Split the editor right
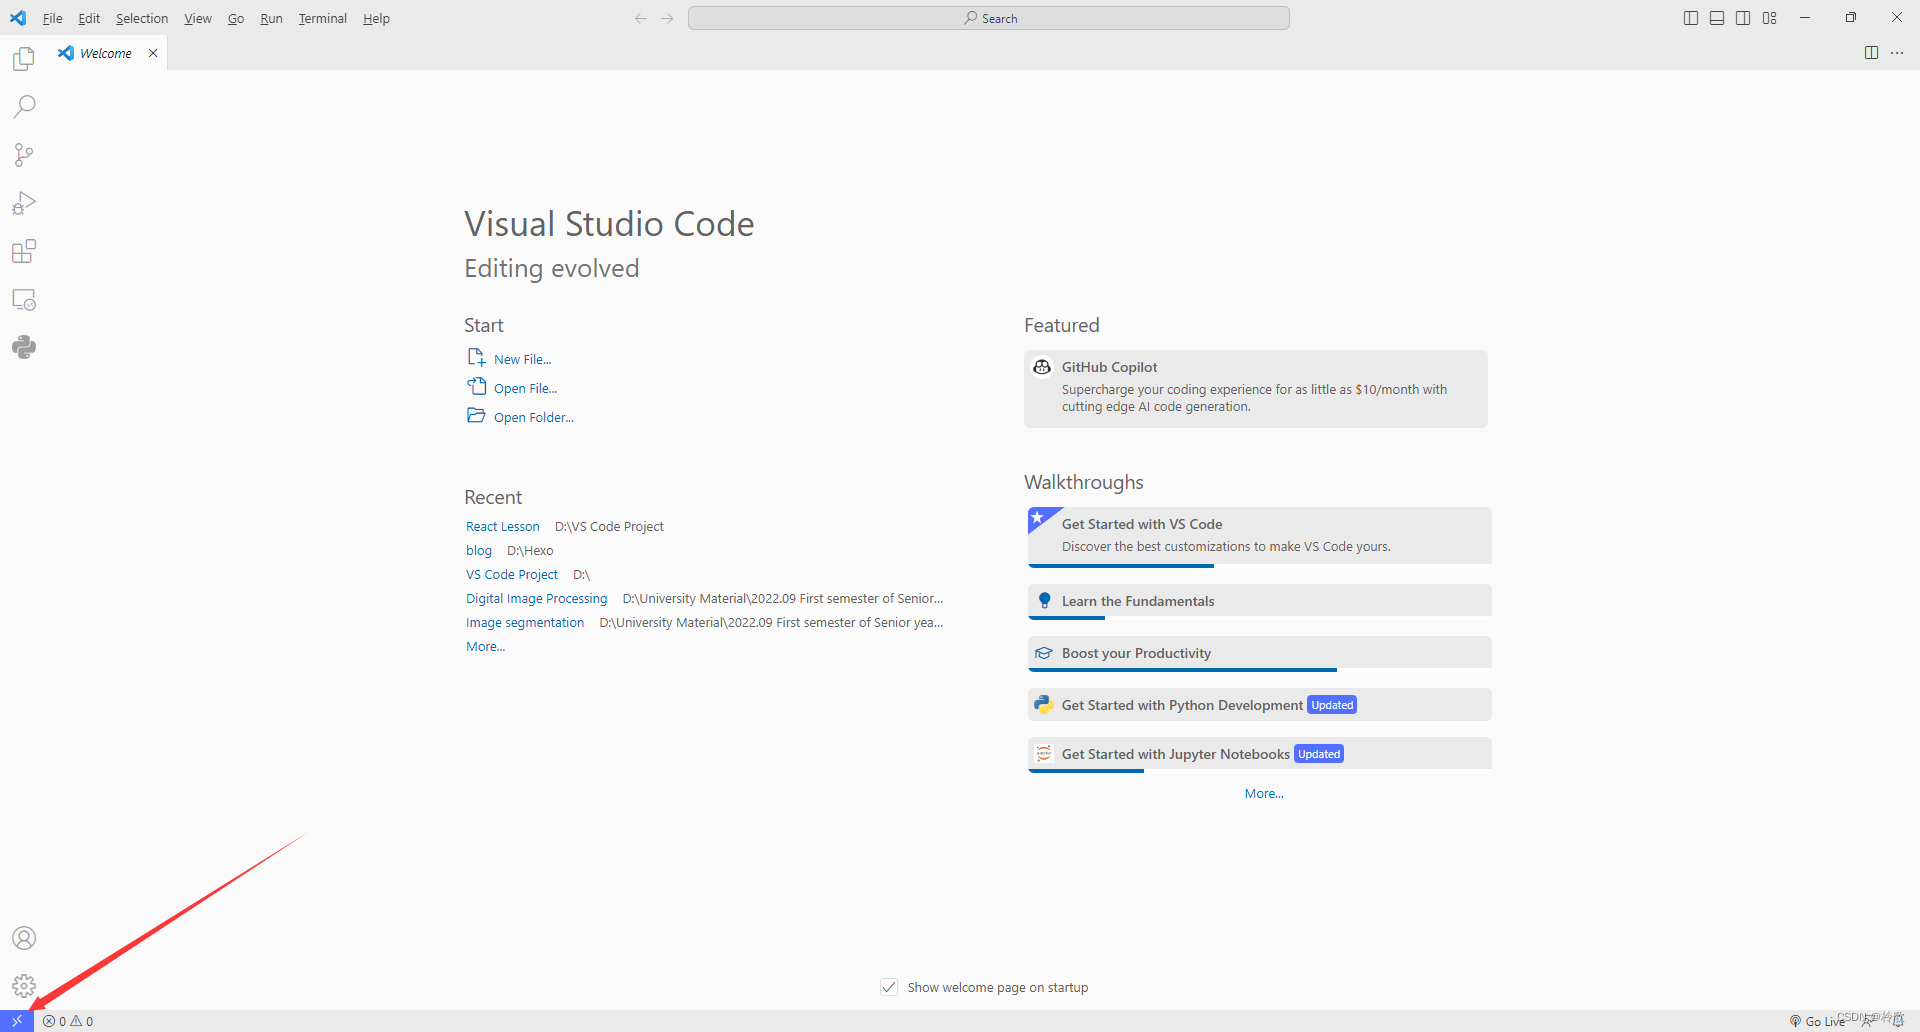 pyautogui.click(x=1872, y=53)
